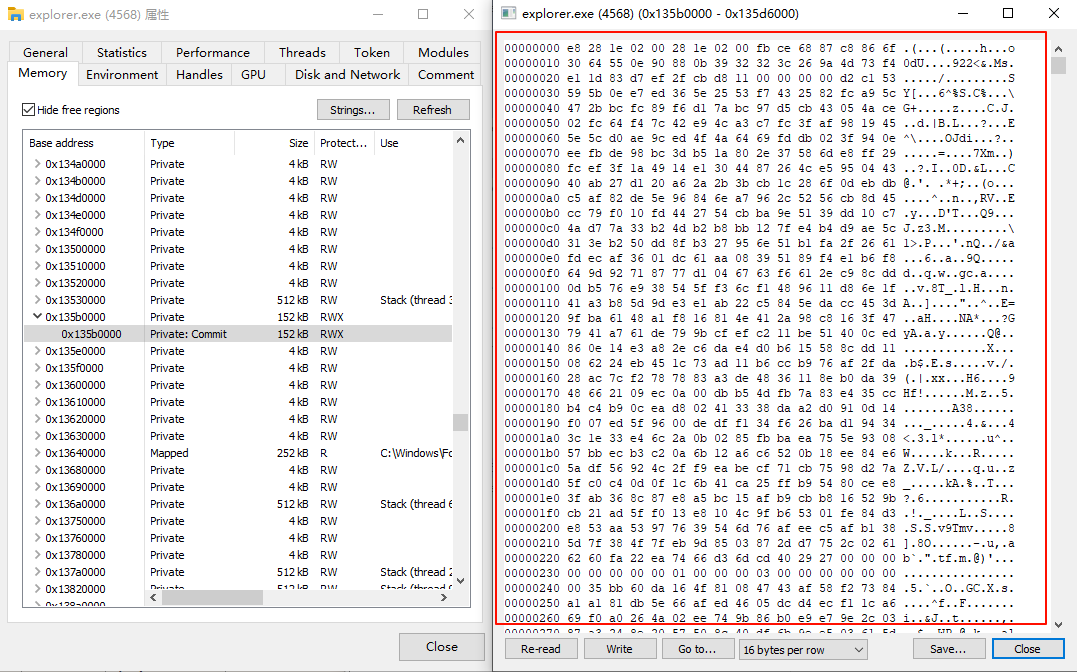Open the Disk and Network tab
1077x672 pixels.
click(347, 74)
